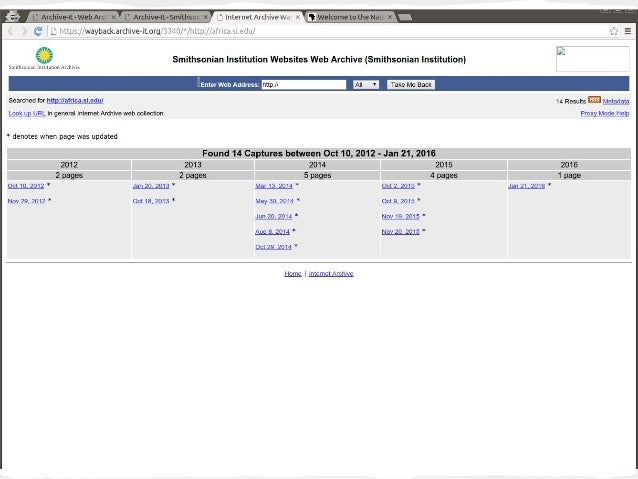This screenshot has width=638, height=479.
Task: Open the All dropdown next to the address field
Action: click(366, 85)
